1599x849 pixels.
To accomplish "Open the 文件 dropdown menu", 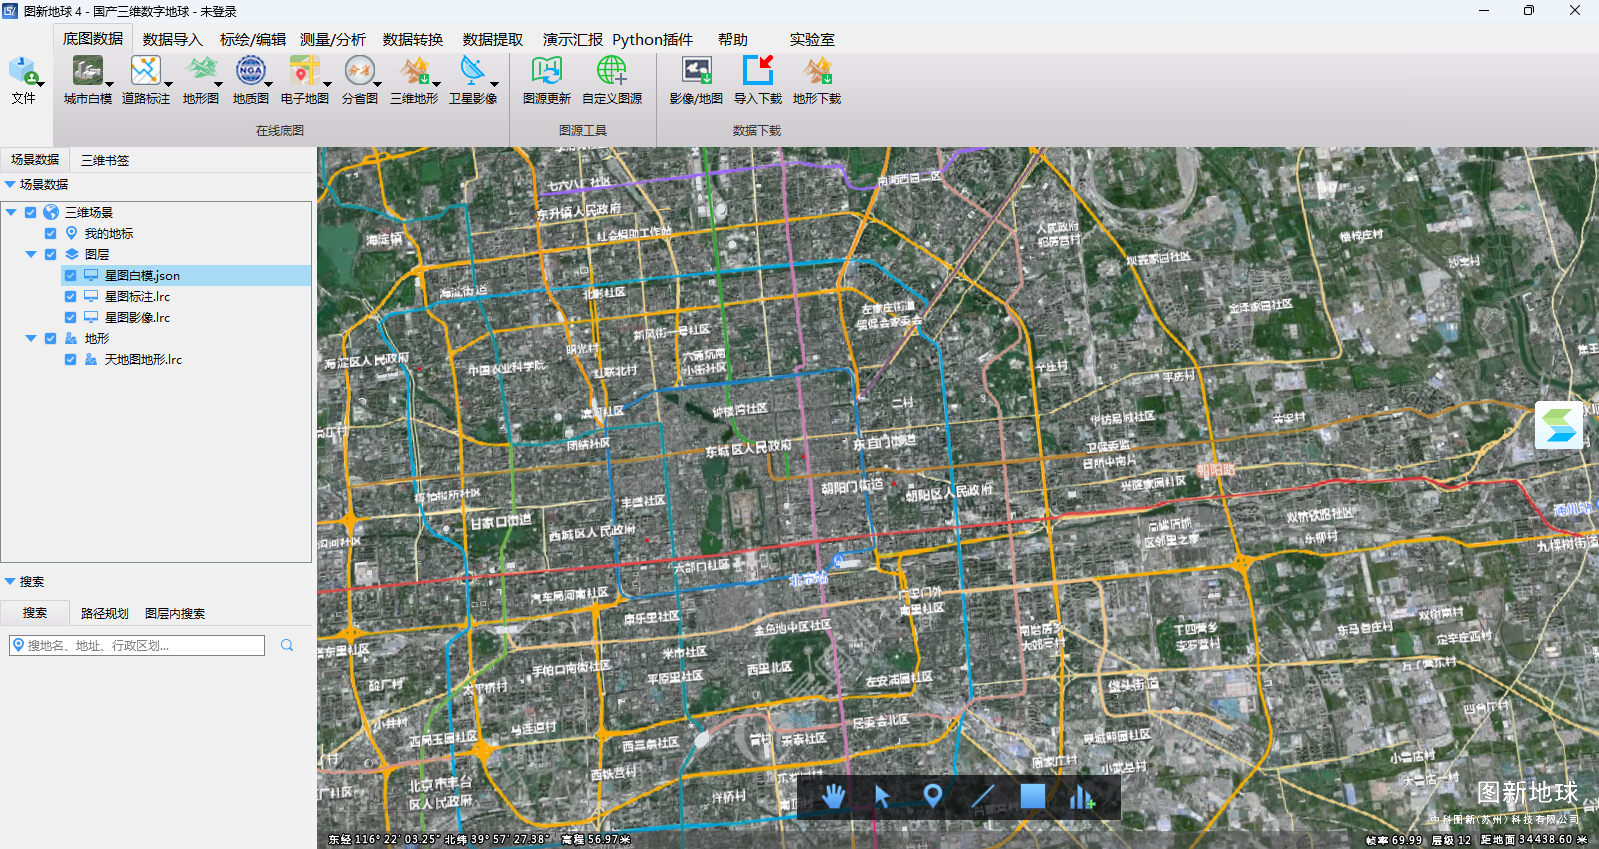I will coord(24,80).
